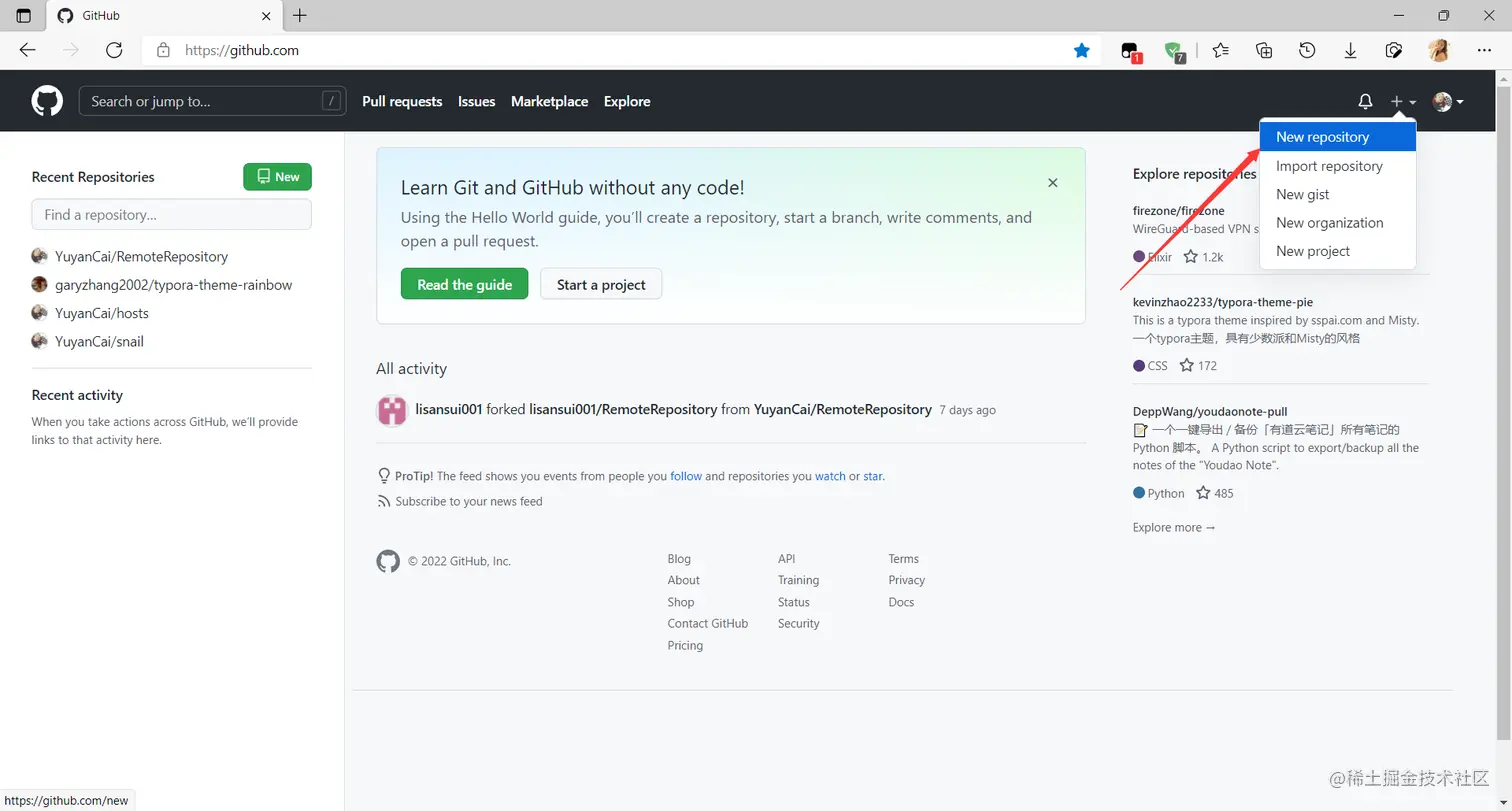Screen dimensions: 1512x811
Task: Open the About footer link
Action: pyautogui.click(x=684, y=580)
